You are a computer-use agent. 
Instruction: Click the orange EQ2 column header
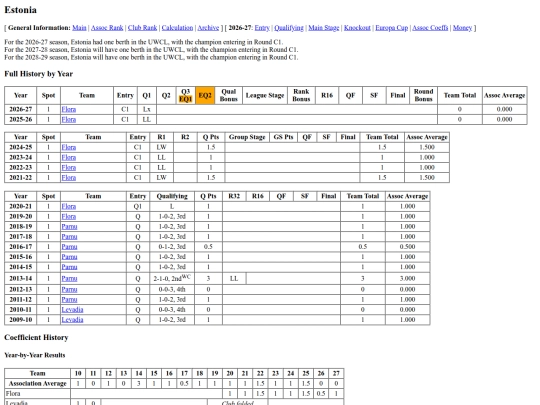tap(205, 95)
